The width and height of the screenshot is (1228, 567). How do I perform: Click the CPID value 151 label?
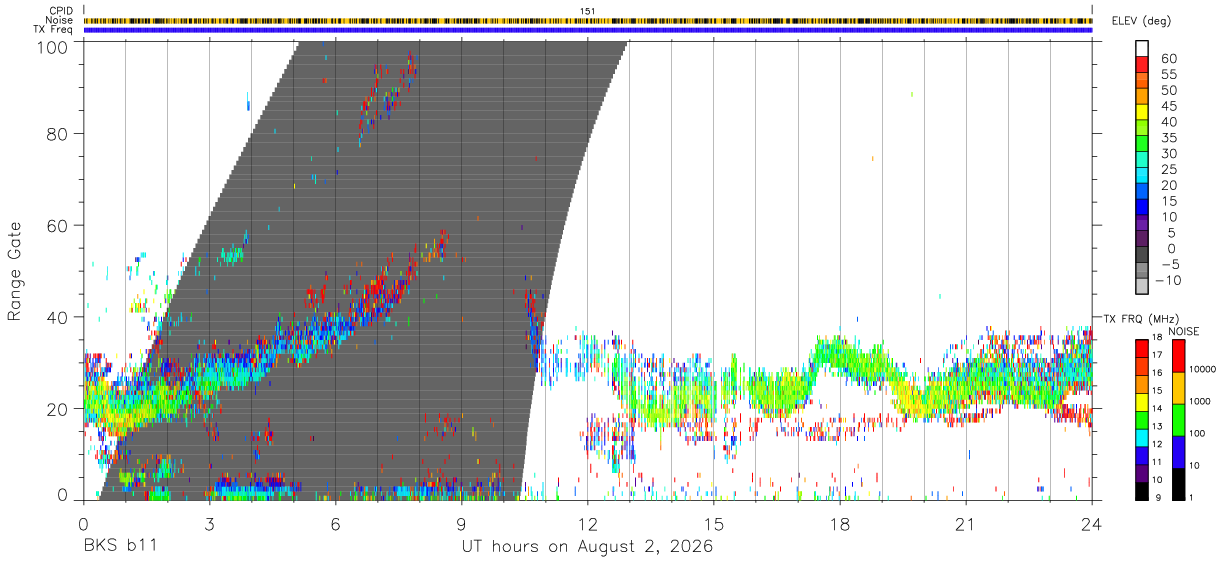coord(587,11)
